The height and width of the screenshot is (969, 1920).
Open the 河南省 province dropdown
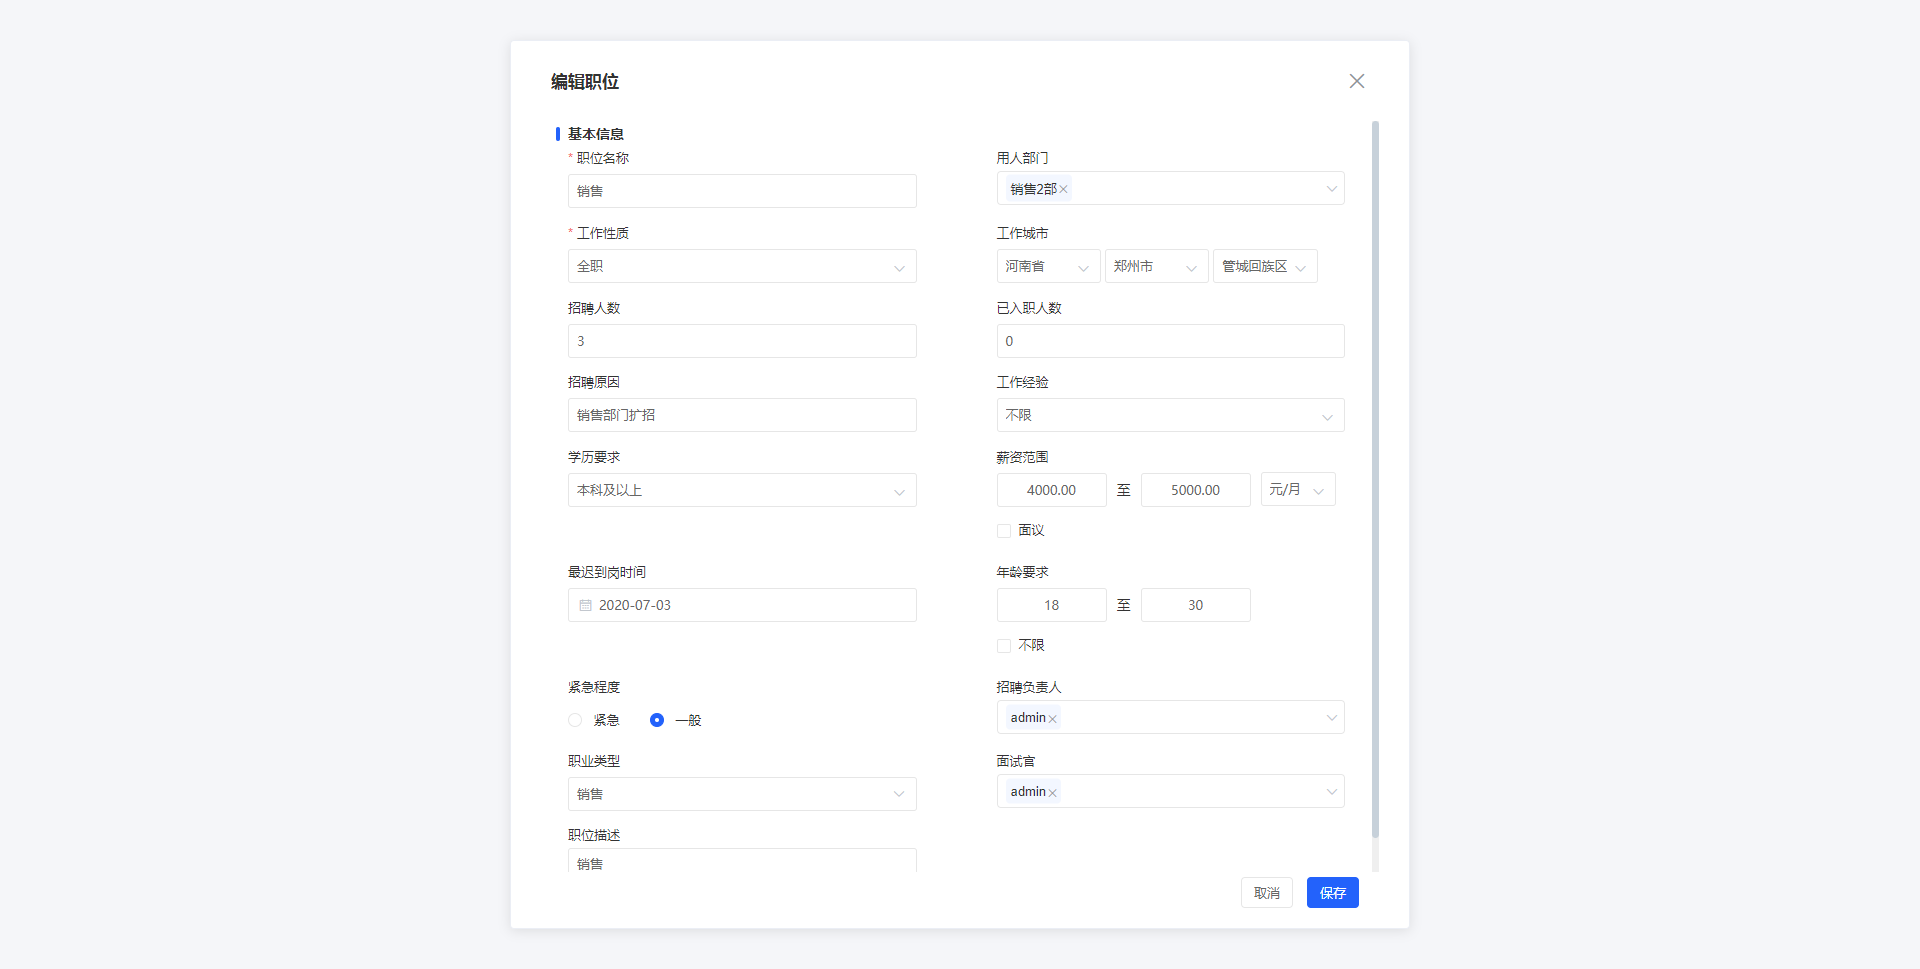[x=1048, y=266]
